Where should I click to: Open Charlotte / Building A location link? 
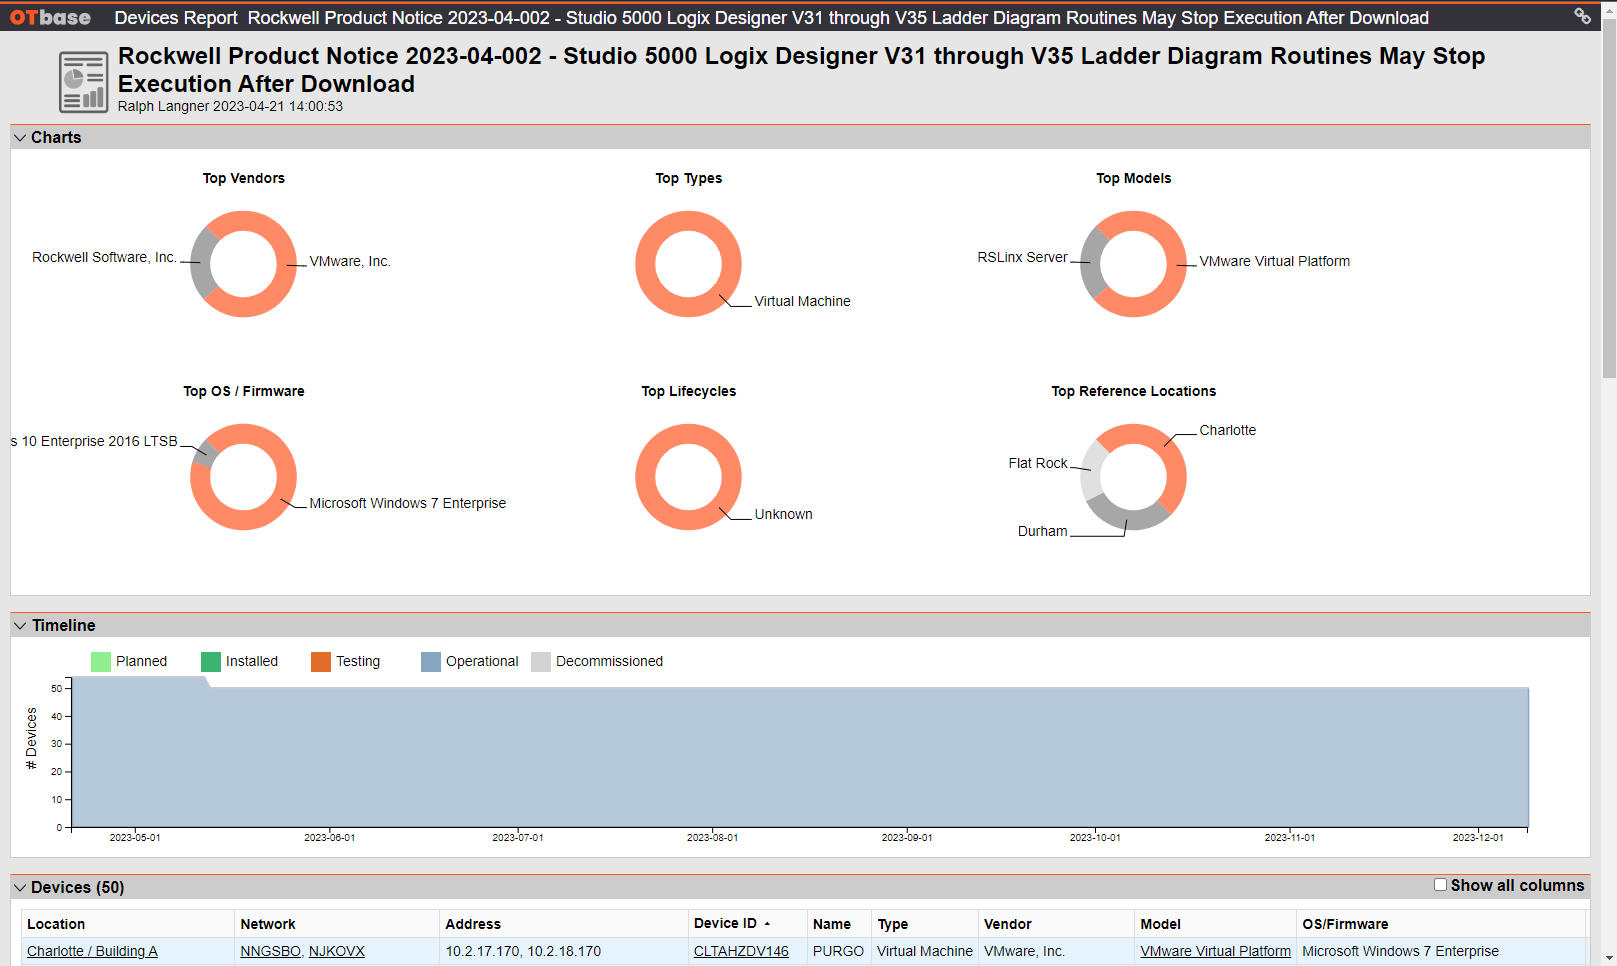(92, 951)
